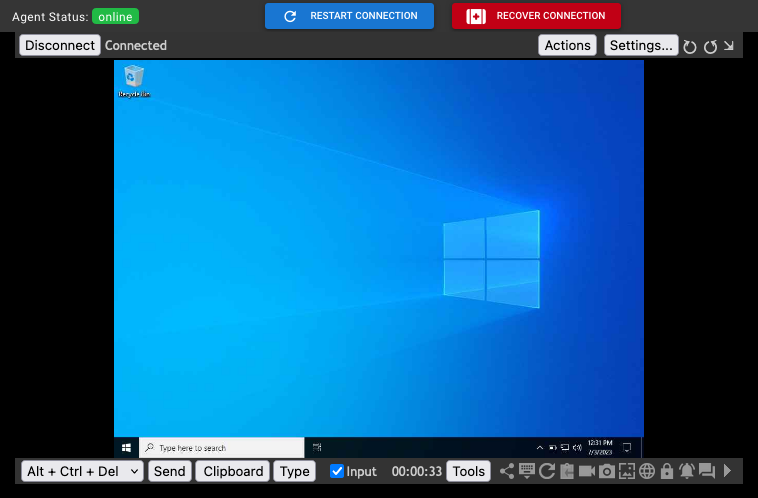Click the Type here to search box
The image size is (758, 498).
(221, 448)
